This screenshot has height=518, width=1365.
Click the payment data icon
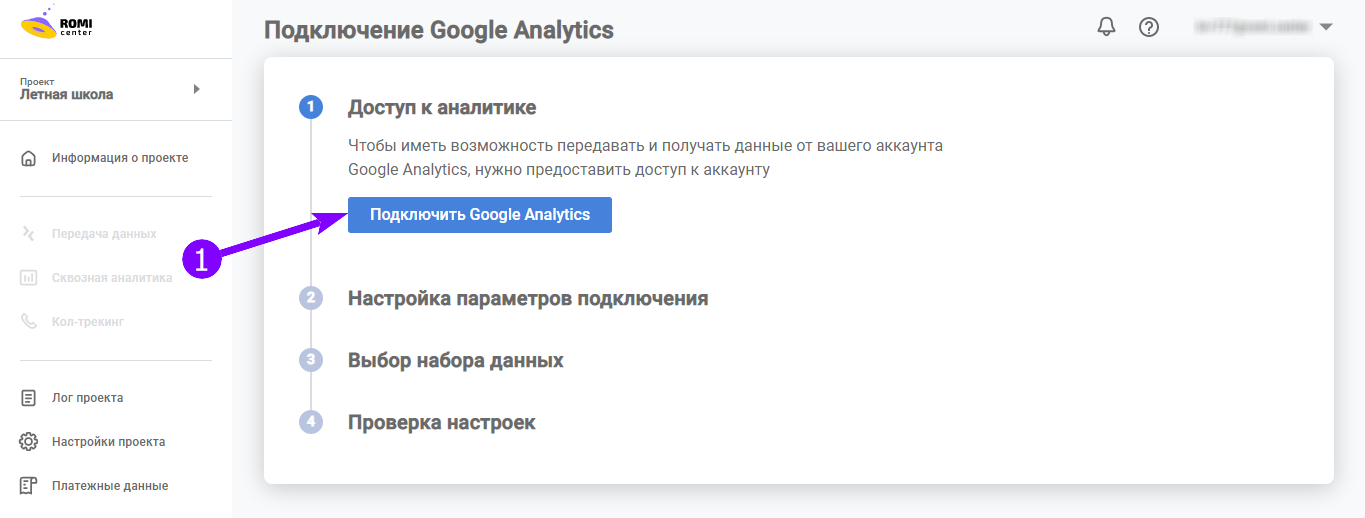tap(29, 486)
